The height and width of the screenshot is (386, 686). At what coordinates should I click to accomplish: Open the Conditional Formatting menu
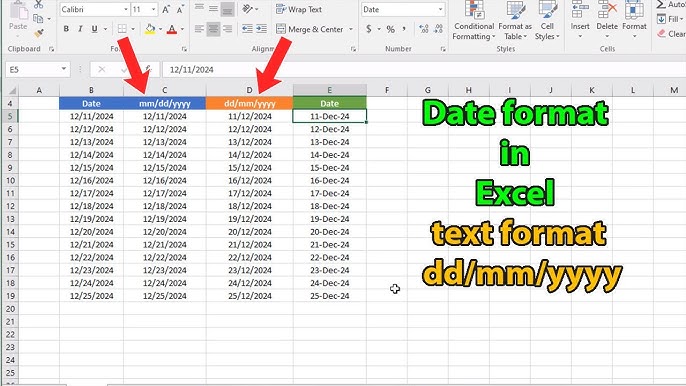[474, 21]
